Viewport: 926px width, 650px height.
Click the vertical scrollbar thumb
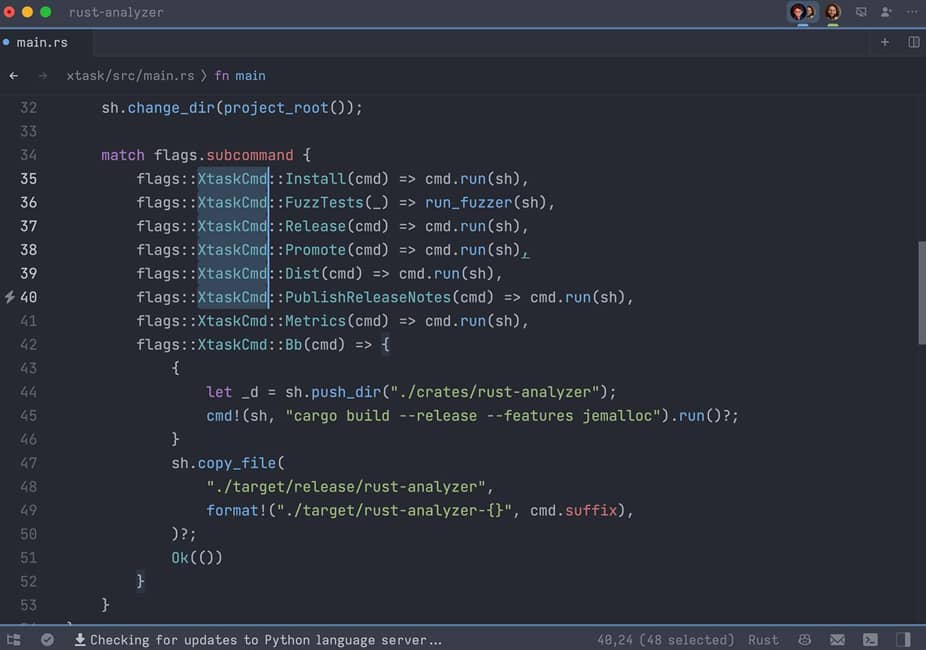coord(921,292)
